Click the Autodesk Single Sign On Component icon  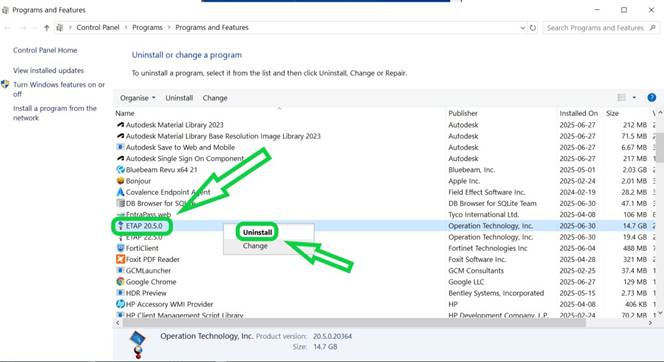(x=120, y=158)
